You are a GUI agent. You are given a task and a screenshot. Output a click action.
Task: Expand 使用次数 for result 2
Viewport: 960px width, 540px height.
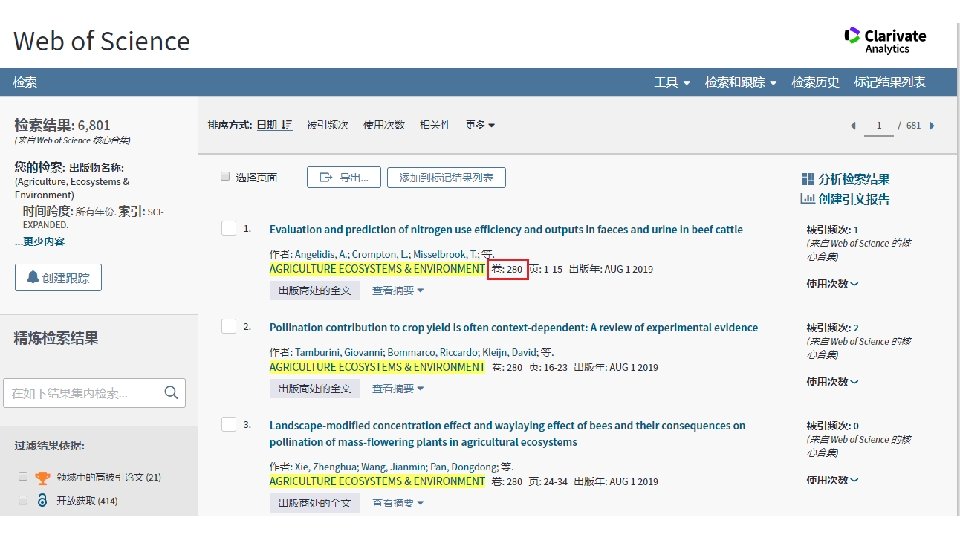(x=832, y=381)
